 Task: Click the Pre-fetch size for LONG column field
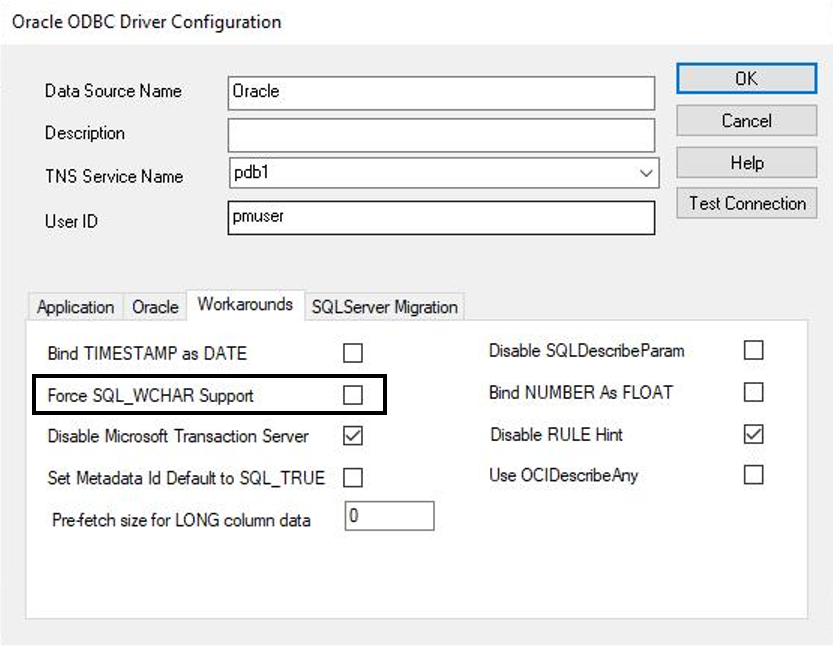click(x=389, y=516)
